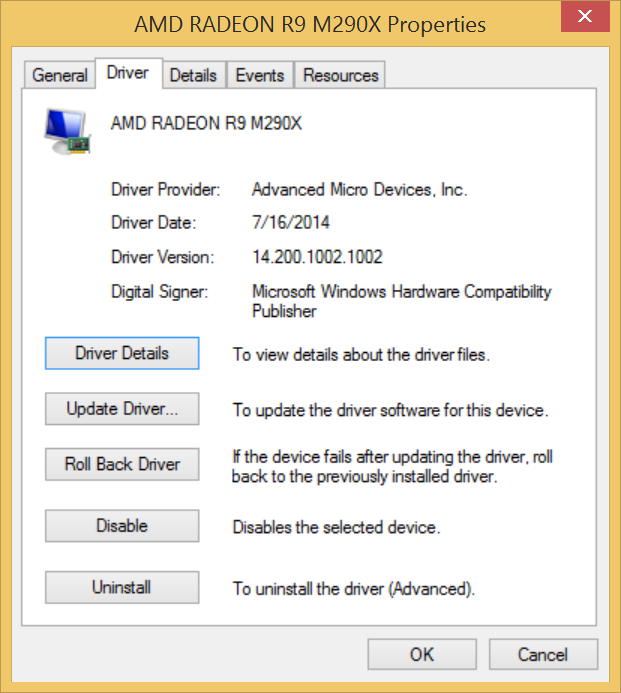Click the driver date 7/16/2014
This screenshot has height=693, width=621.
click(x=291, y=222)
